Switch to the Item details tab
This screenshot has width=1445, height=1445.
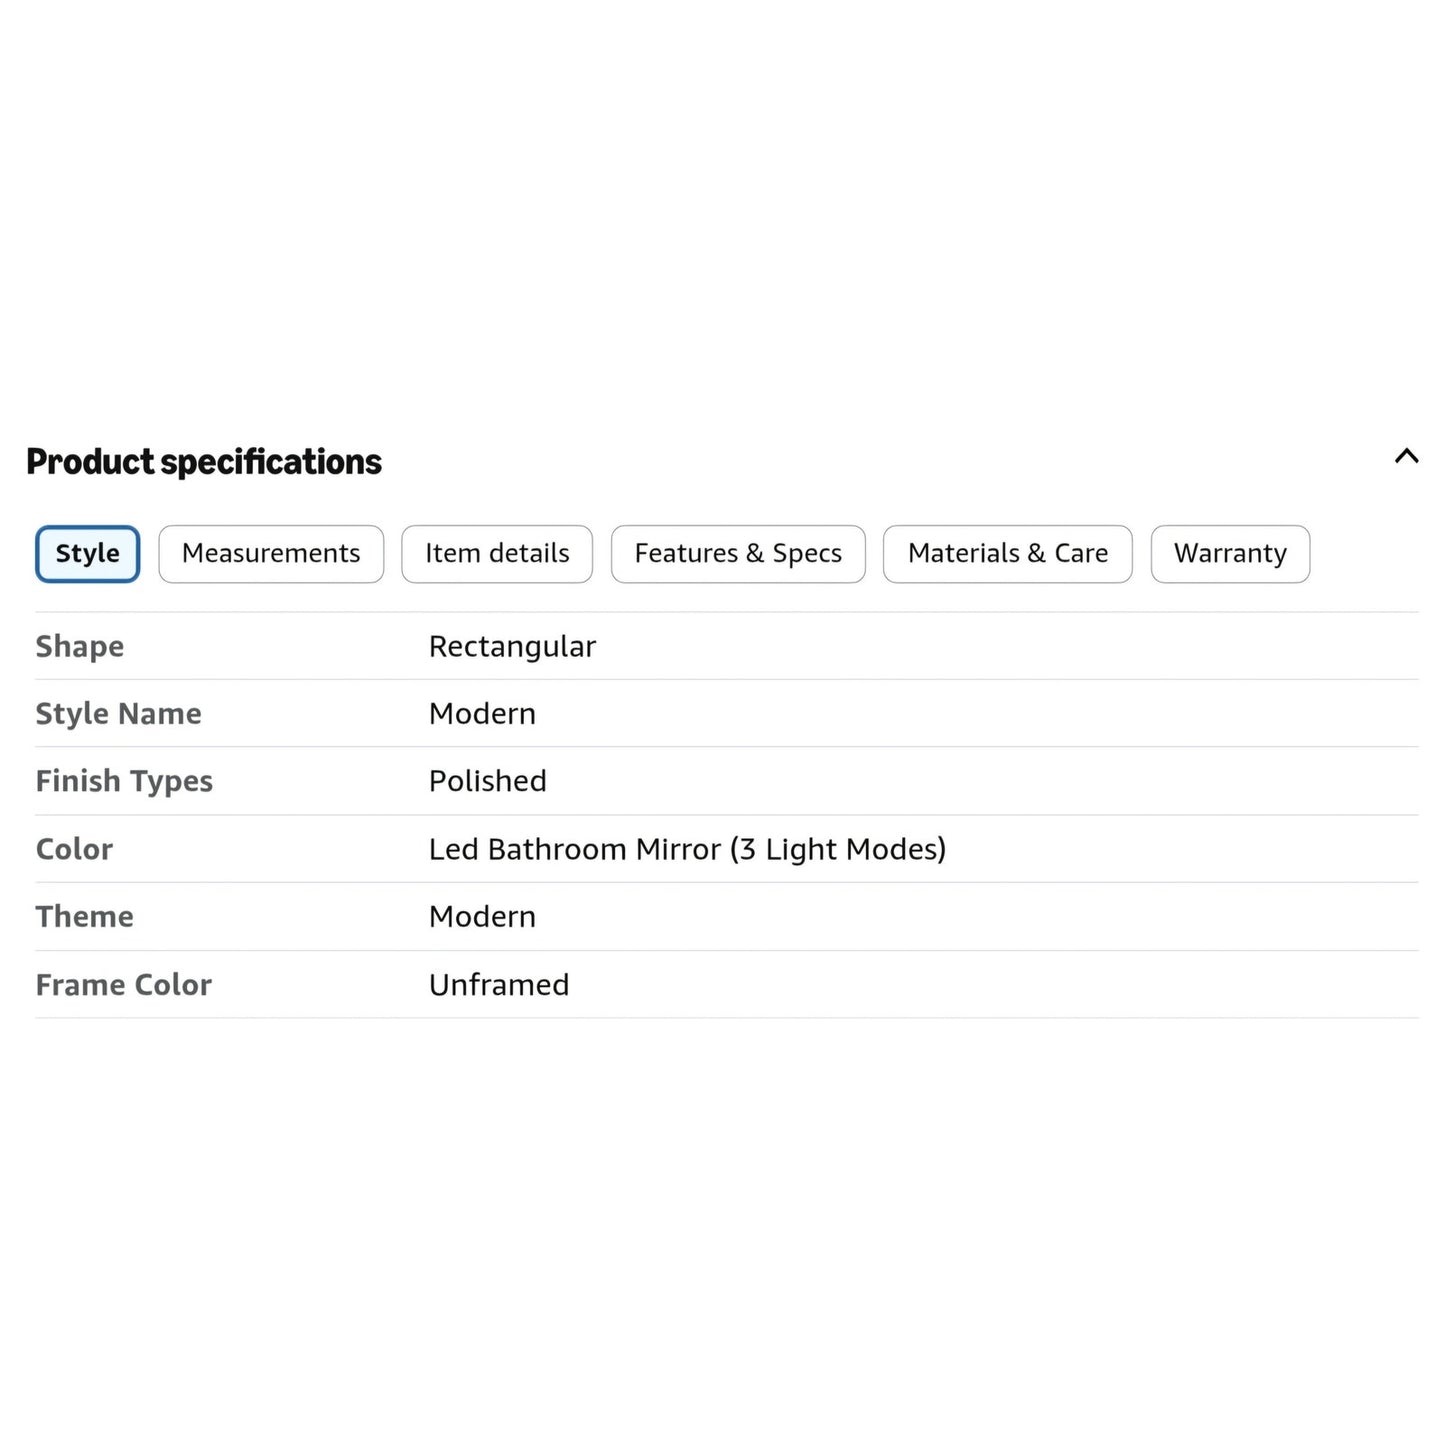pyautogui.click(x=497, y=554)
